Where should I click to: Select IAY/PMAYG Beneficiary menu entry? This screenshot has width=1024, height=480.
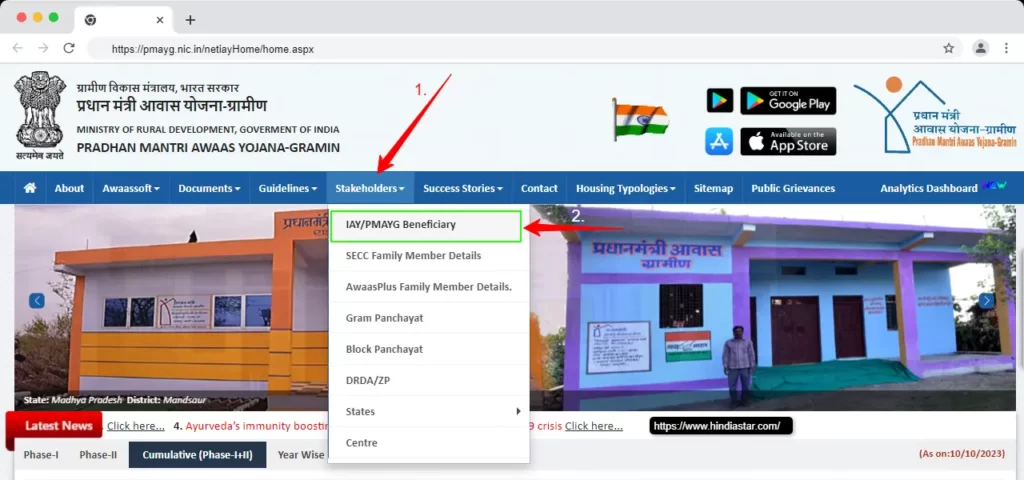click(x=426, y=225)
